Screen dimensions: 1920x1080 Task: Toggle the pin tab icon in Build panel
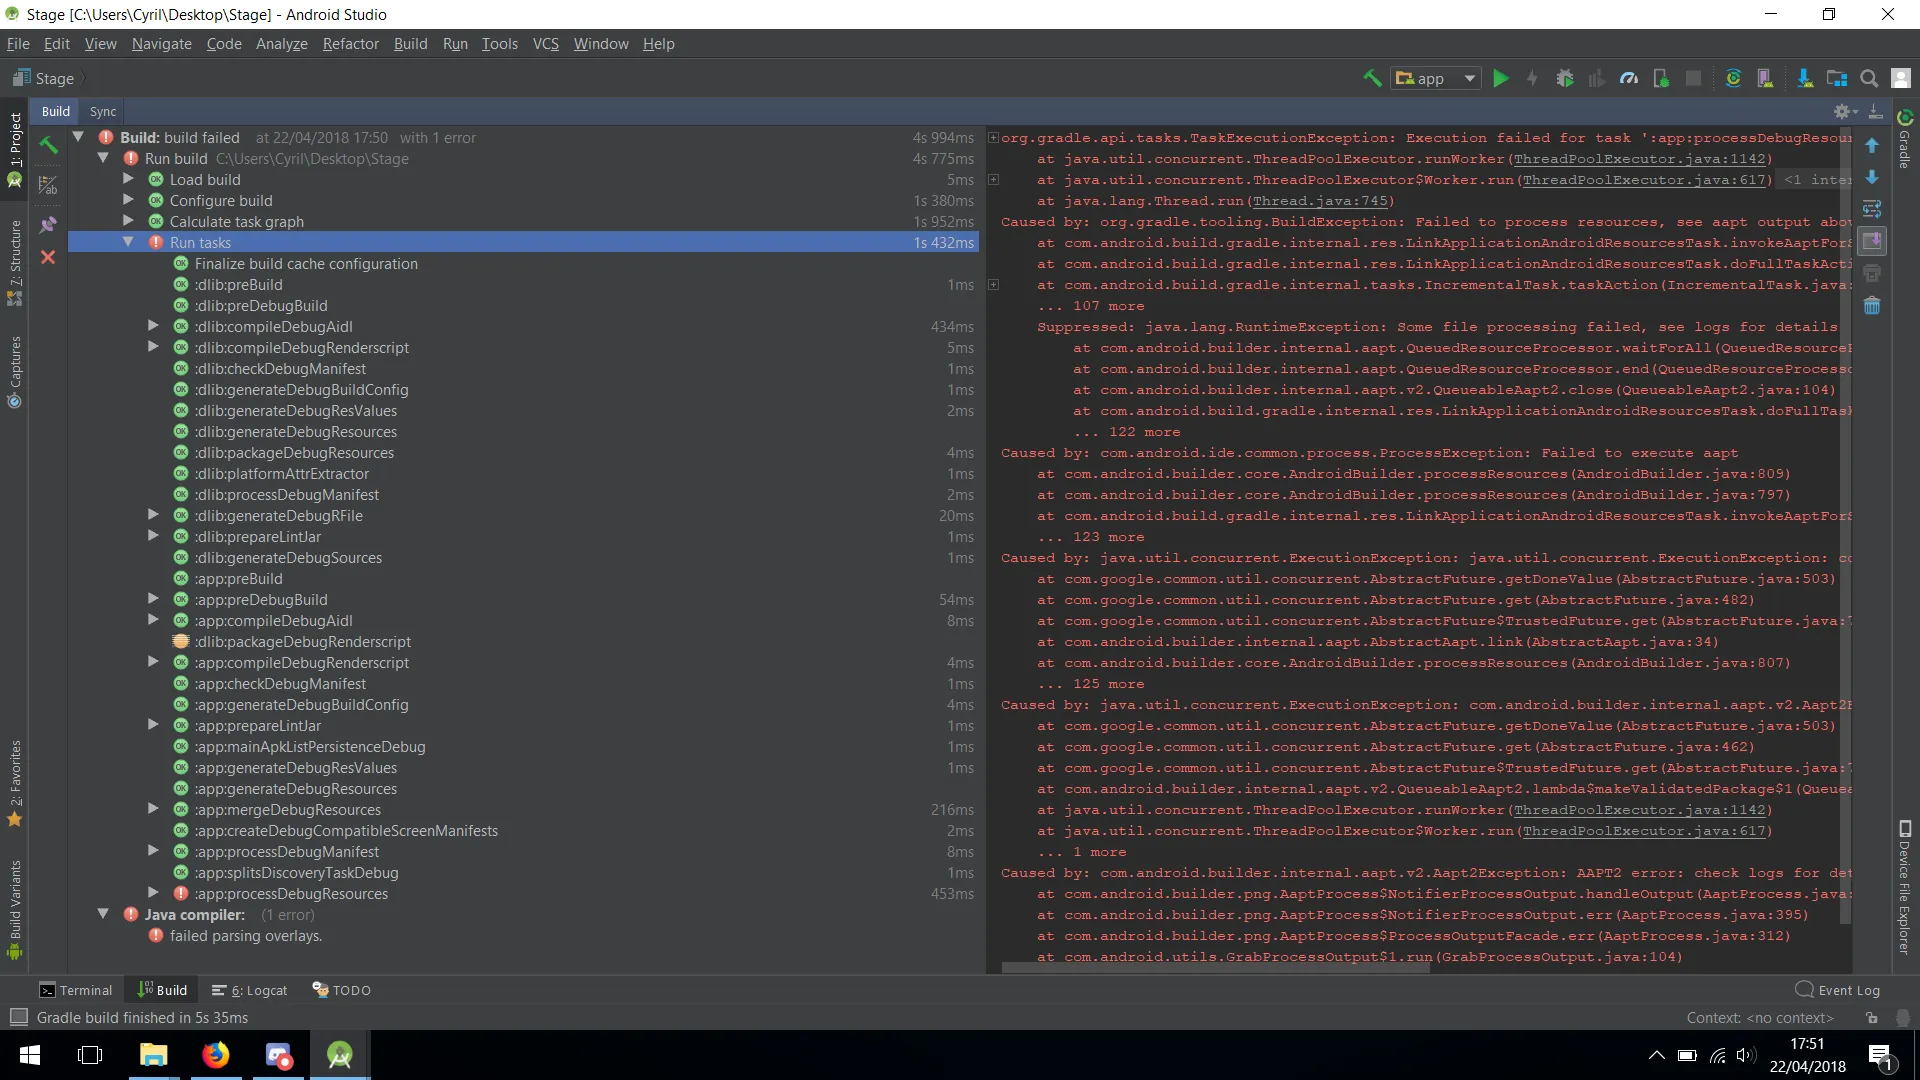tap(47, 224)
